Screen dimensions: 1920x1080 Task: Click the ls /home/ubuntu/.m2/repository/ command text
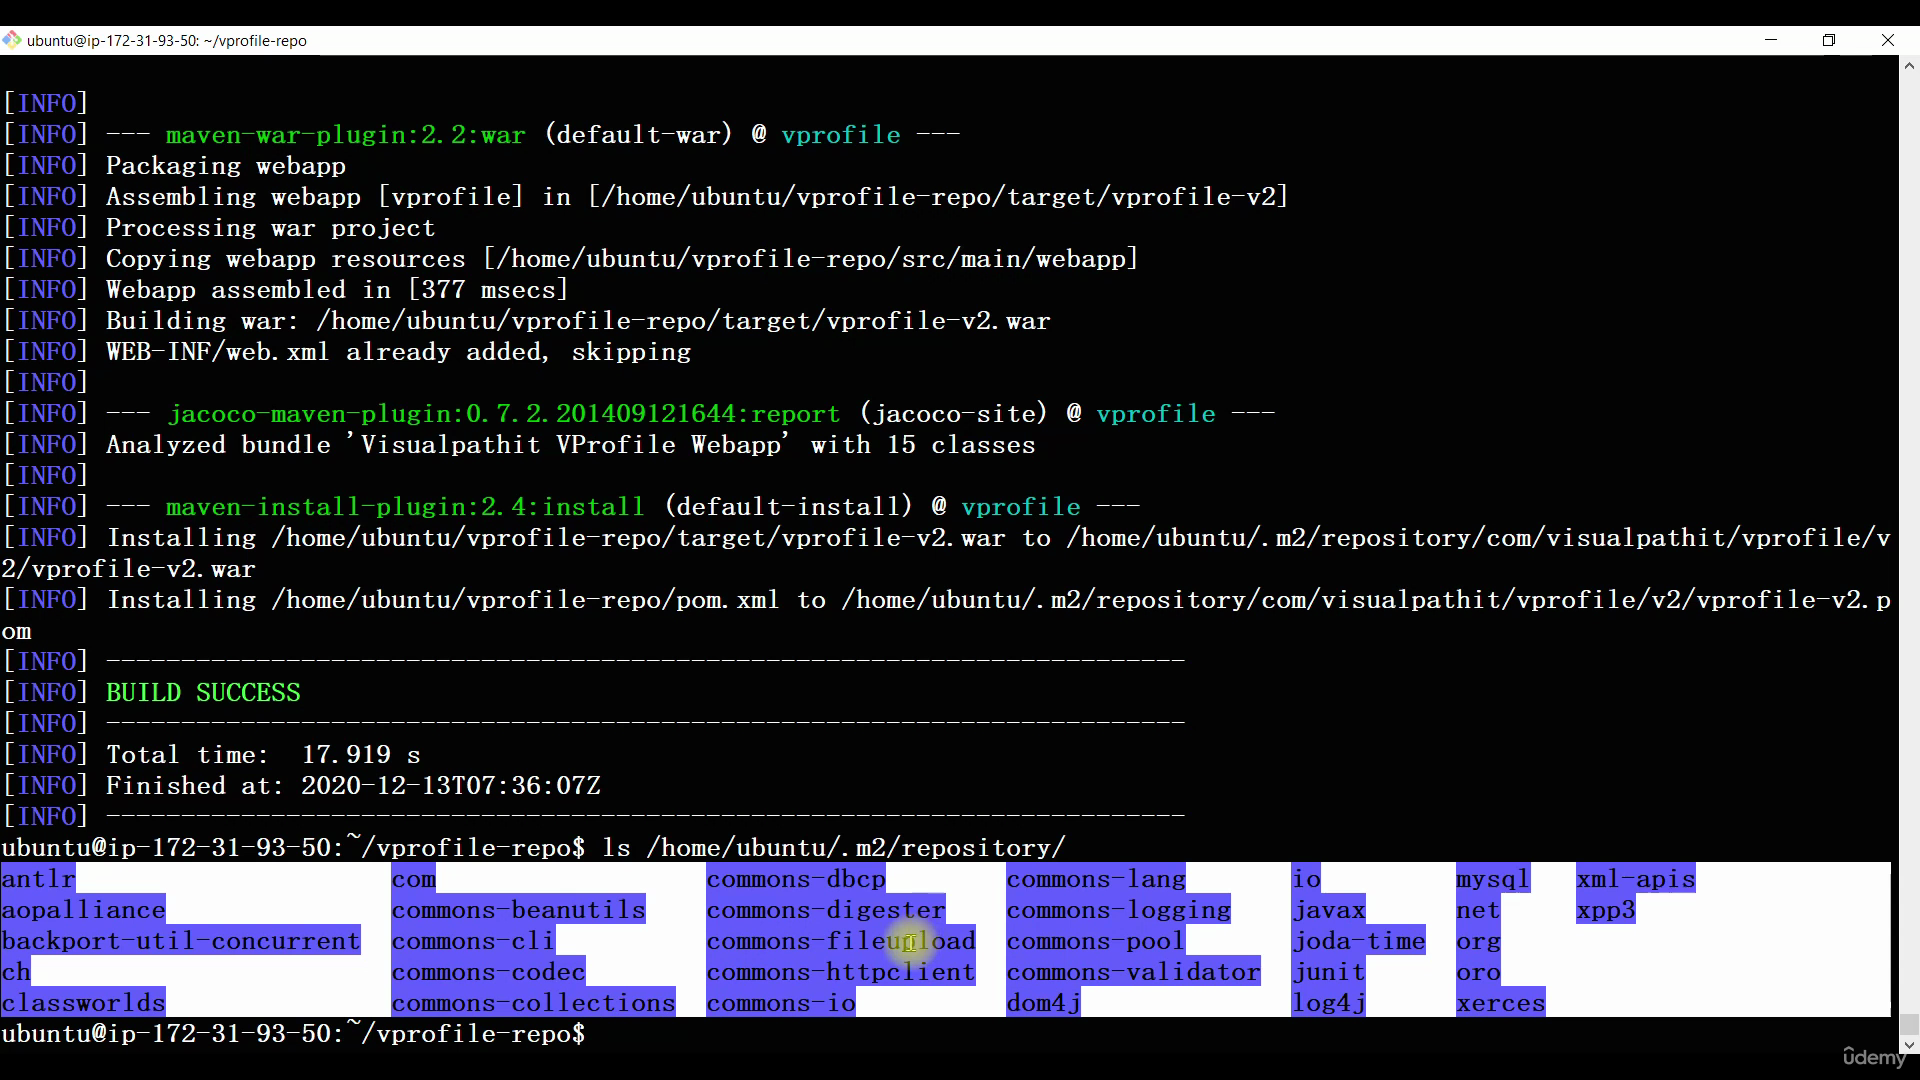click(x=834, y=848)
